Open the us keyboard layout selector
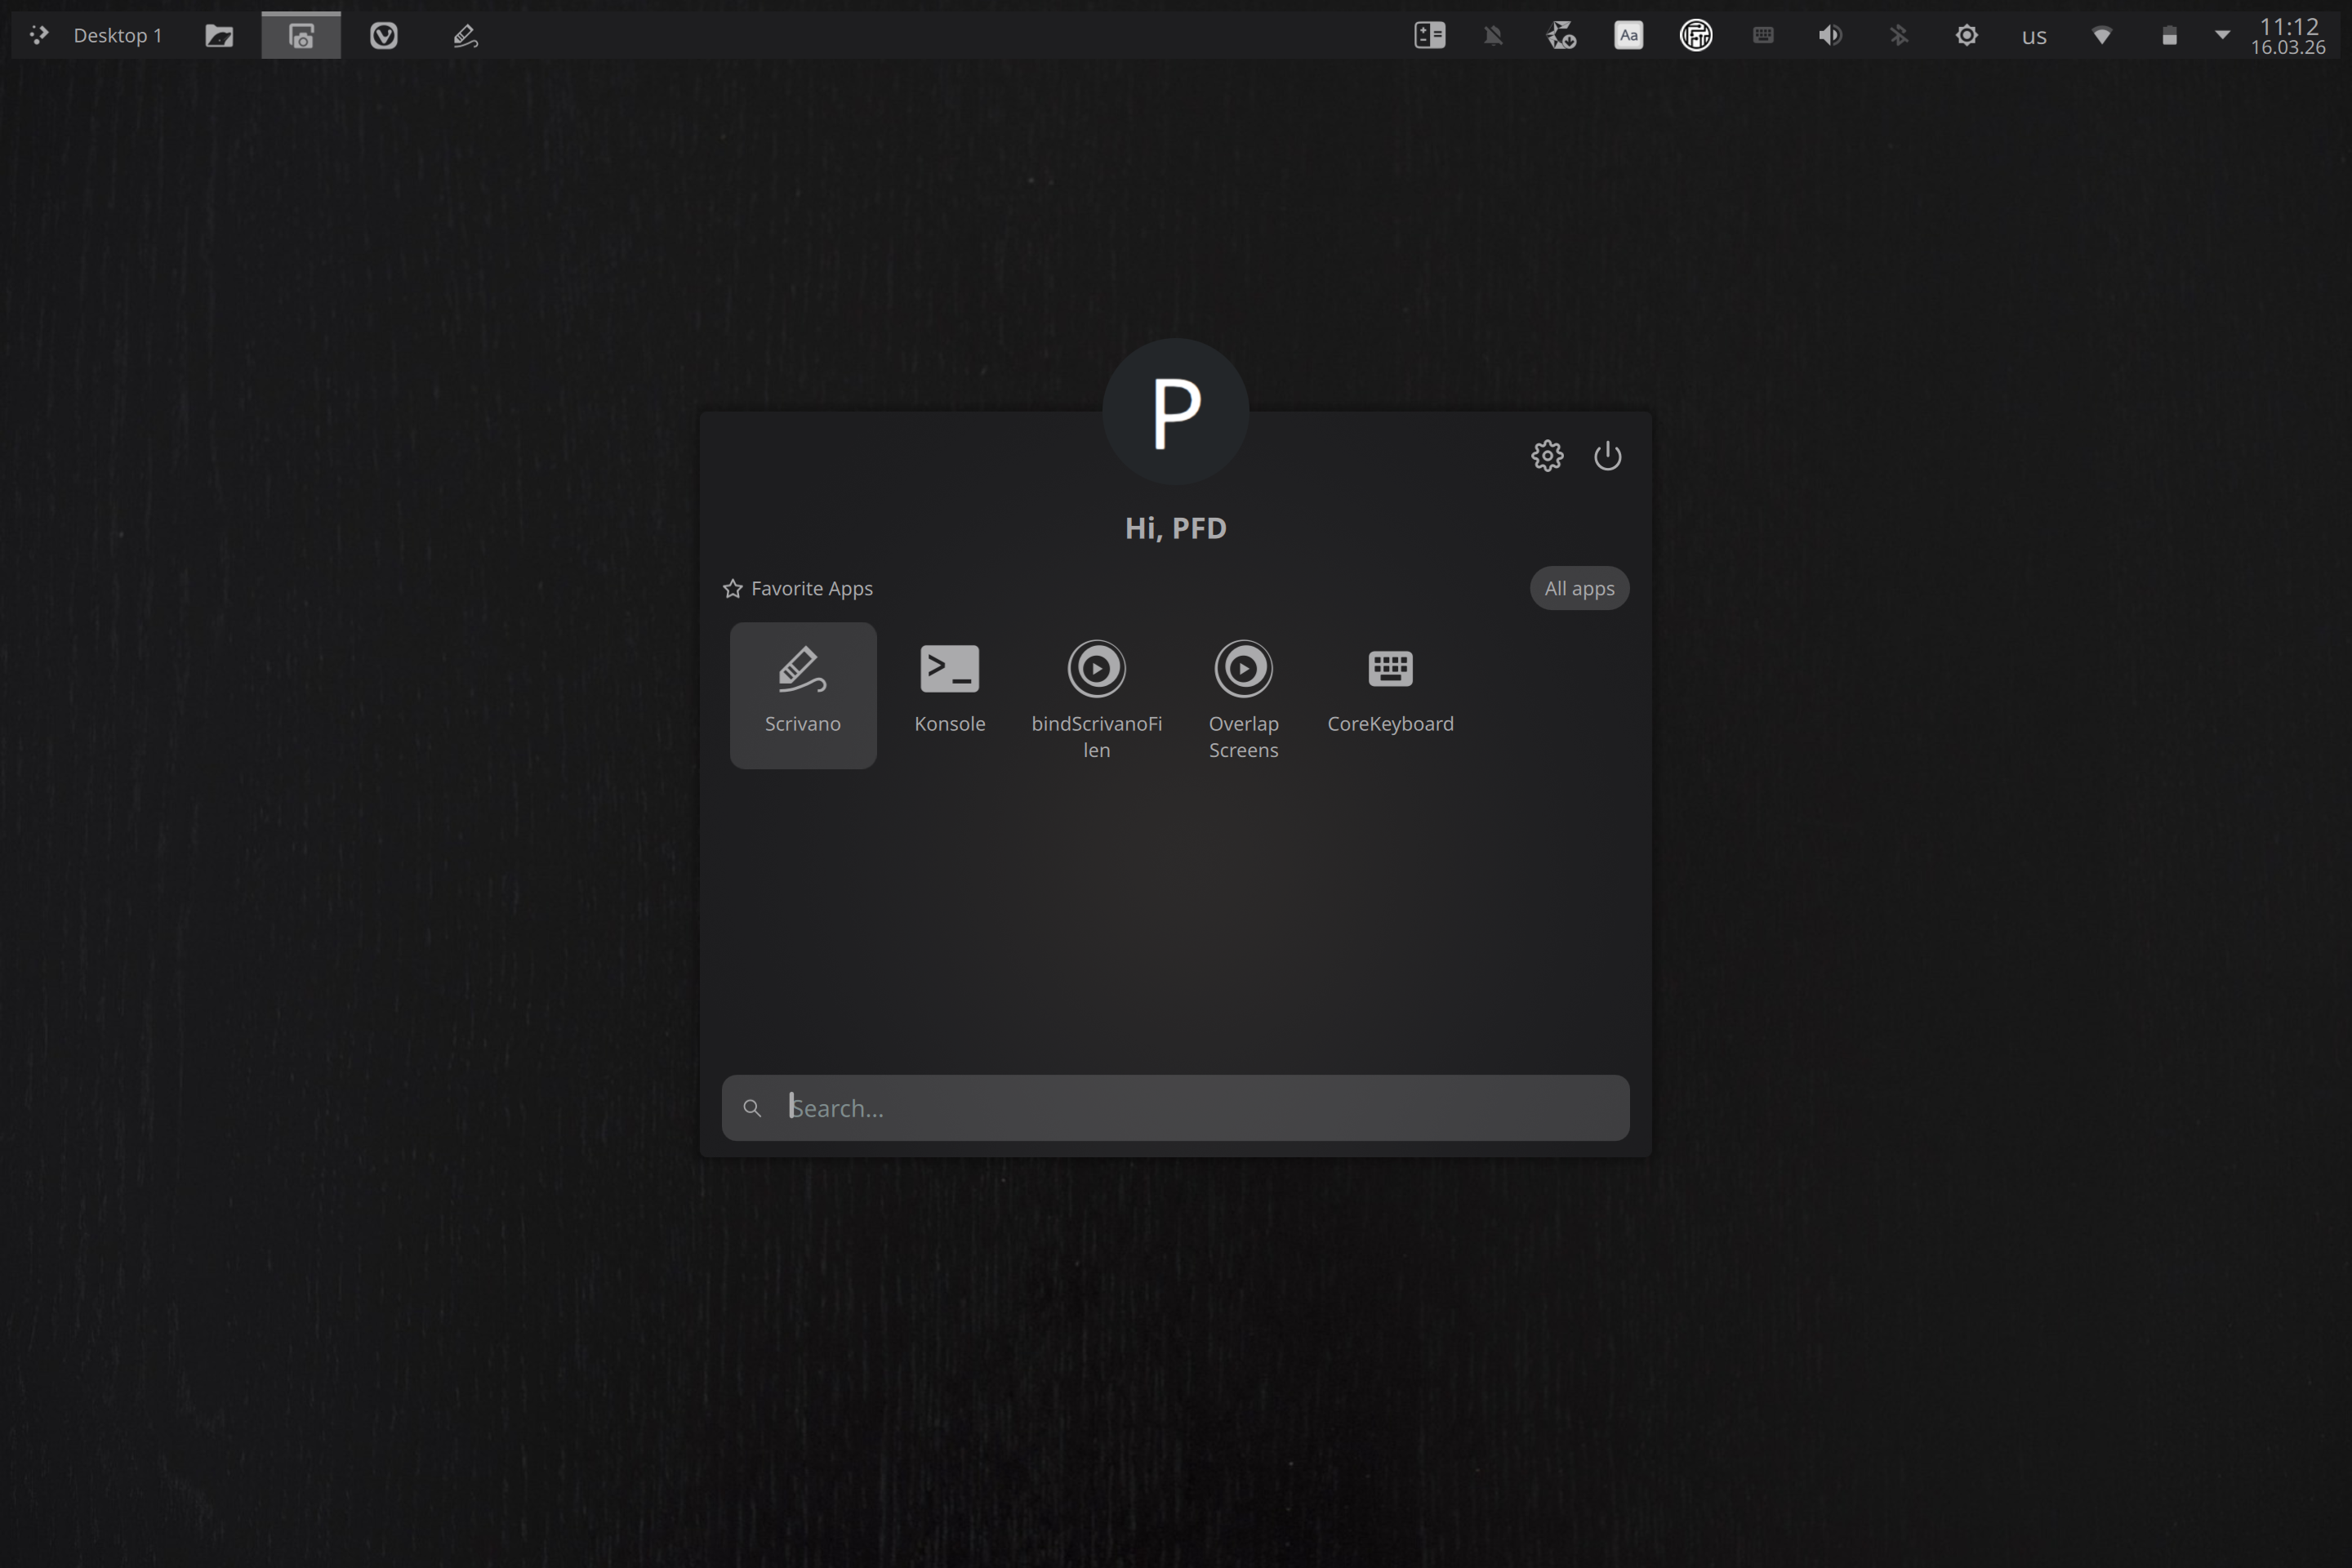The height and width of the screenshot is (1568, 2352). [2034, 34]
